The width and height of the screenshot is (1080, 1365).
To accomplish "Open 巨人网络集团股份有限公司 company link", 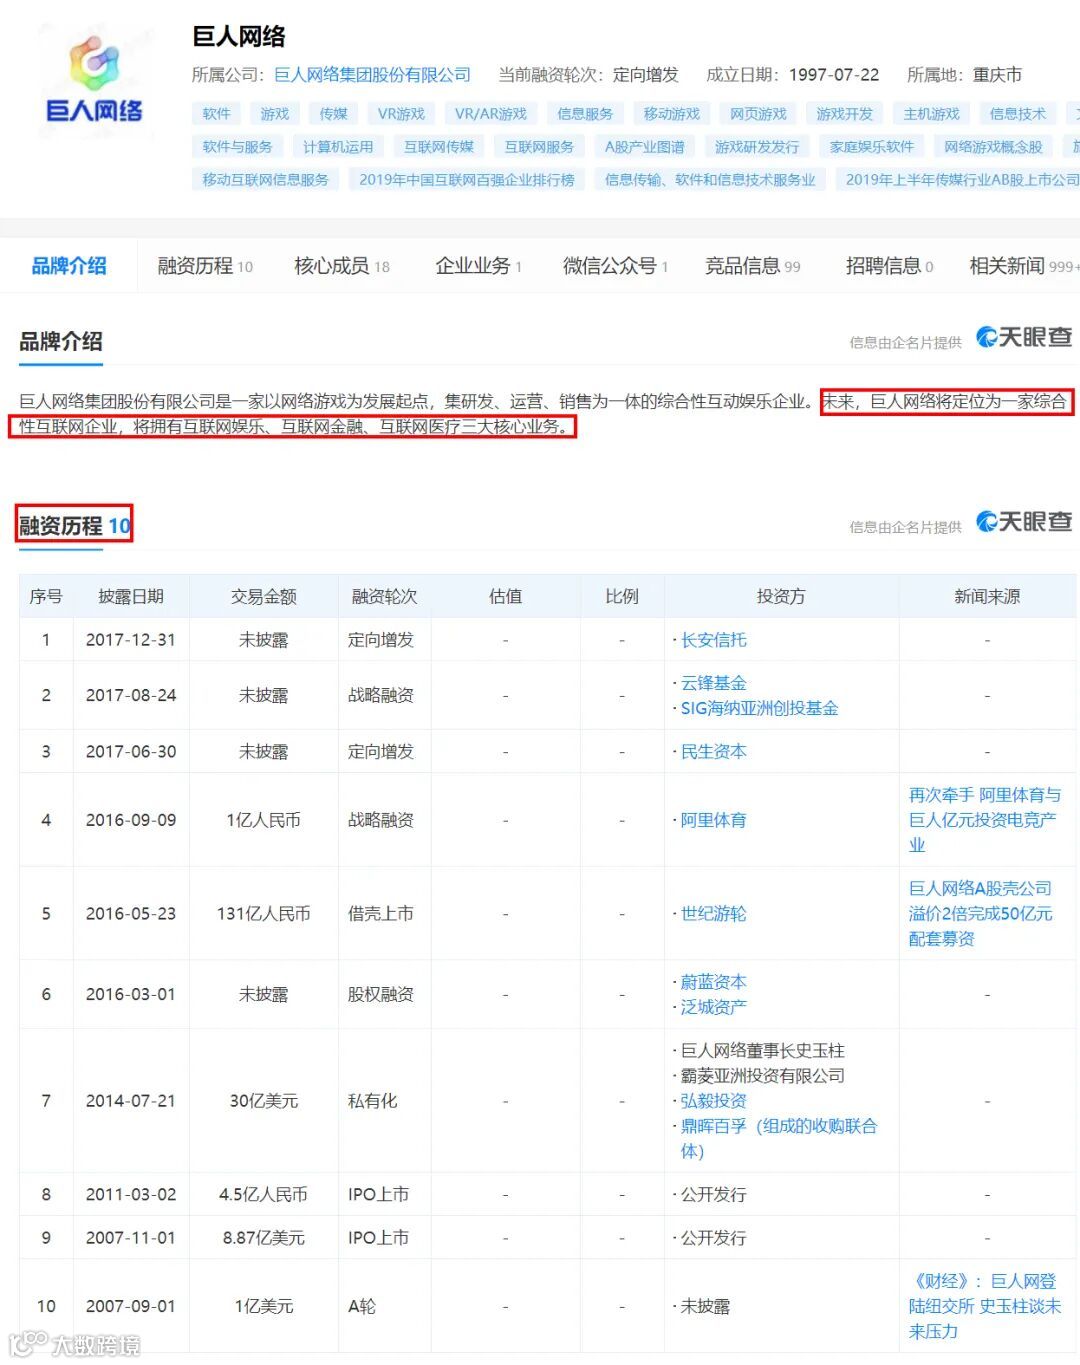I will click(x=372, y=75).
